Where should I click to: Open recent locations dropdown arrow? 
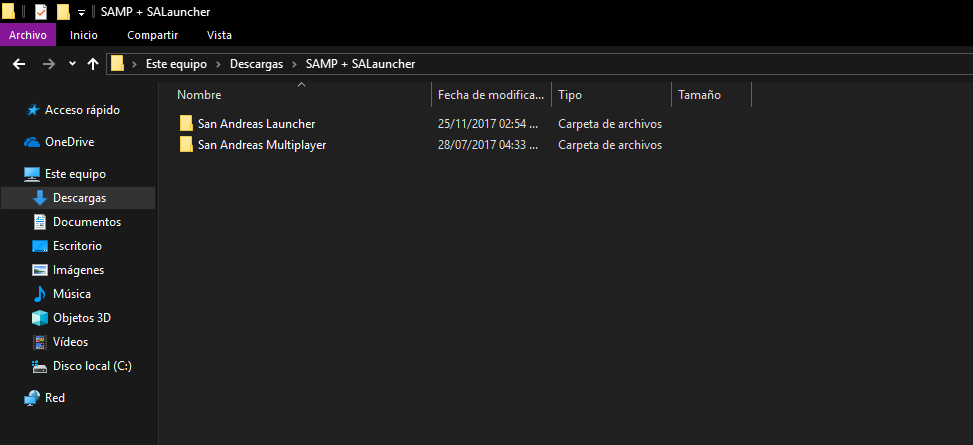(72, 64)
